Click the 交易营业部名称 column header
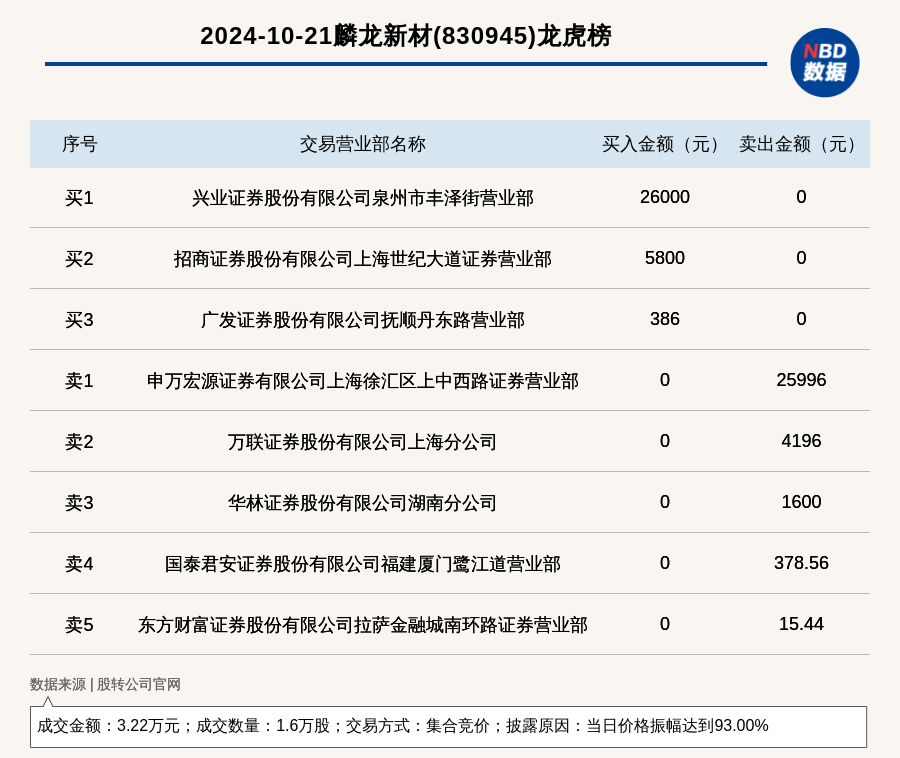 362,144
